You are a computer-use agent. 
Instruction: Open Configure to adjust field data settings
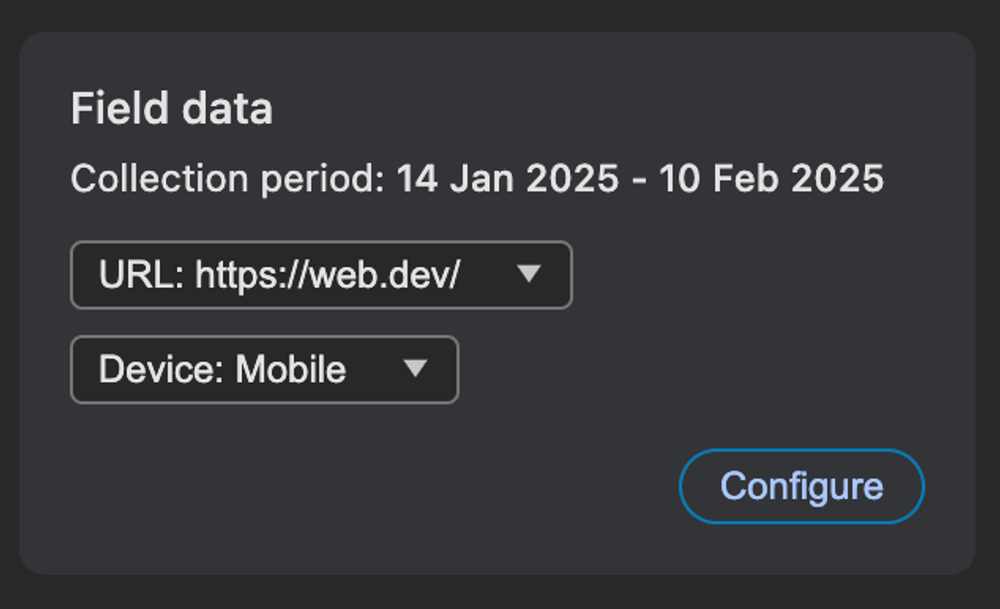coord(801,486)
